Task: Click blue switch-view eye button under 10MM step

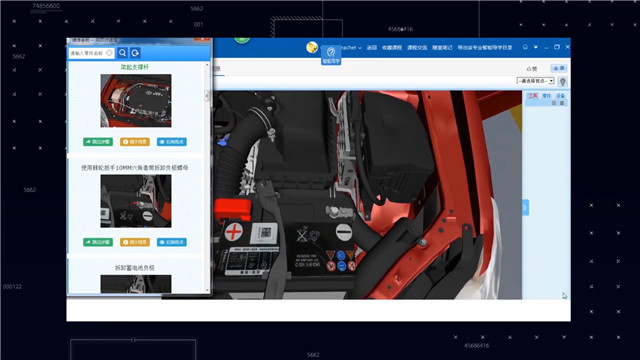Action: 172,242
